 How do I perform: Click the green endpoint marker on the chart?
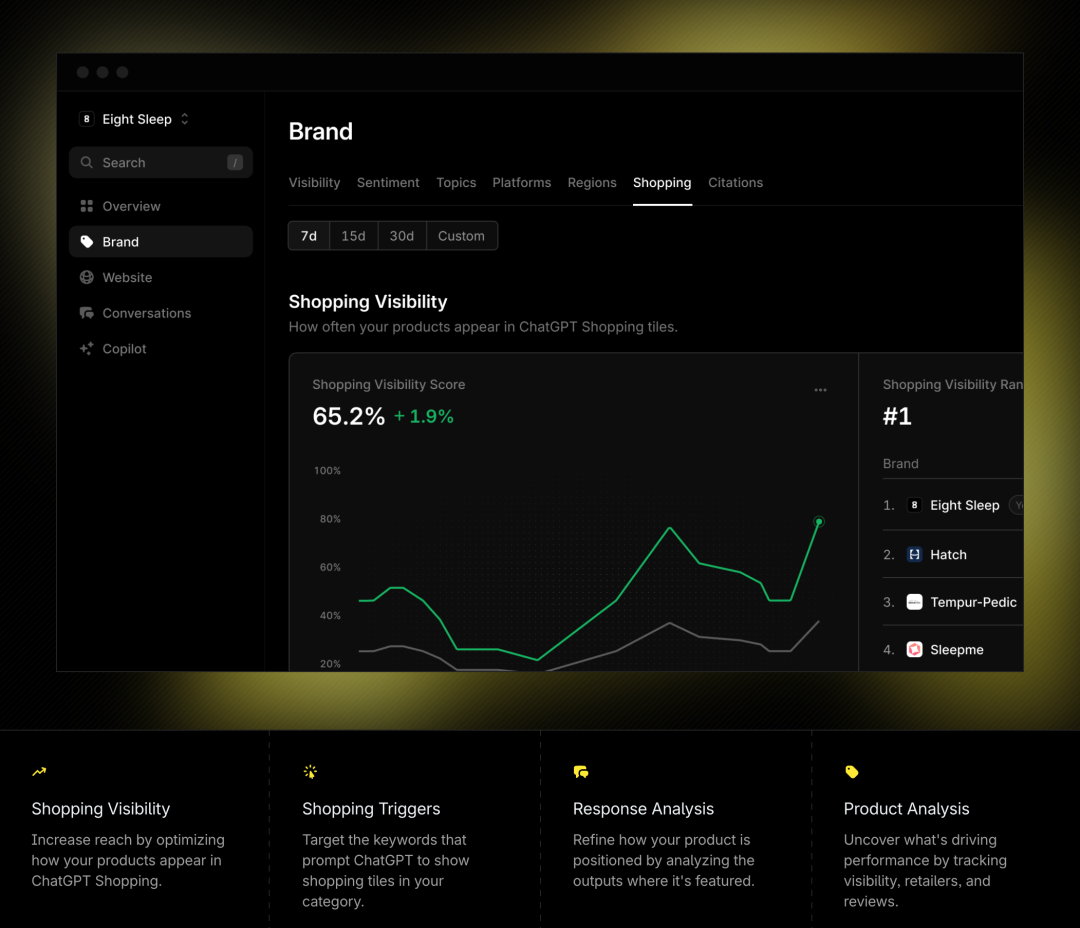(x=819, y=521)
